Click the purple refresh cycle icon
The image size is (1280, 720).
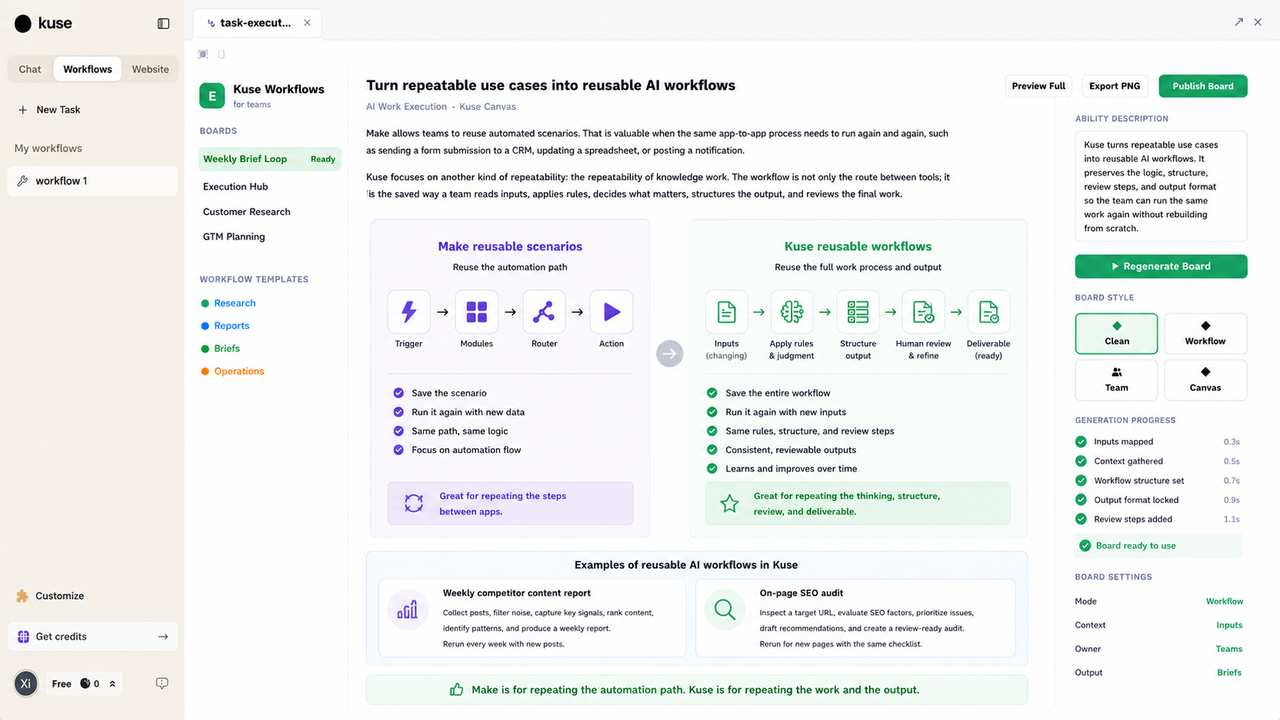pos(414,503)
